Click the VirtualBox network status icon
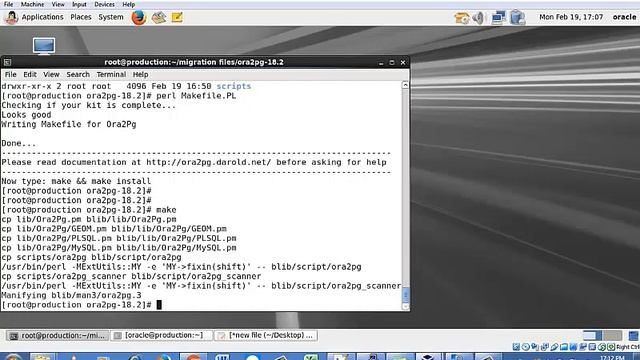640x360 pixels. pos(544,347)
